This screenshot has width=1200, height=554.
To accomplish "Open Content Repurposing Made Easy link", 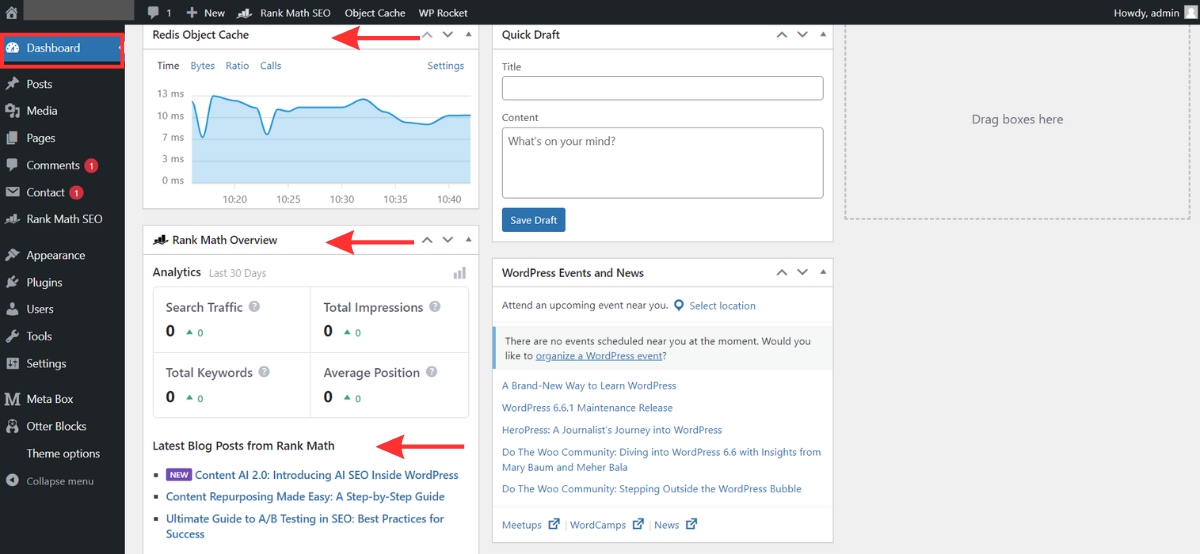I will click(305, 496).
